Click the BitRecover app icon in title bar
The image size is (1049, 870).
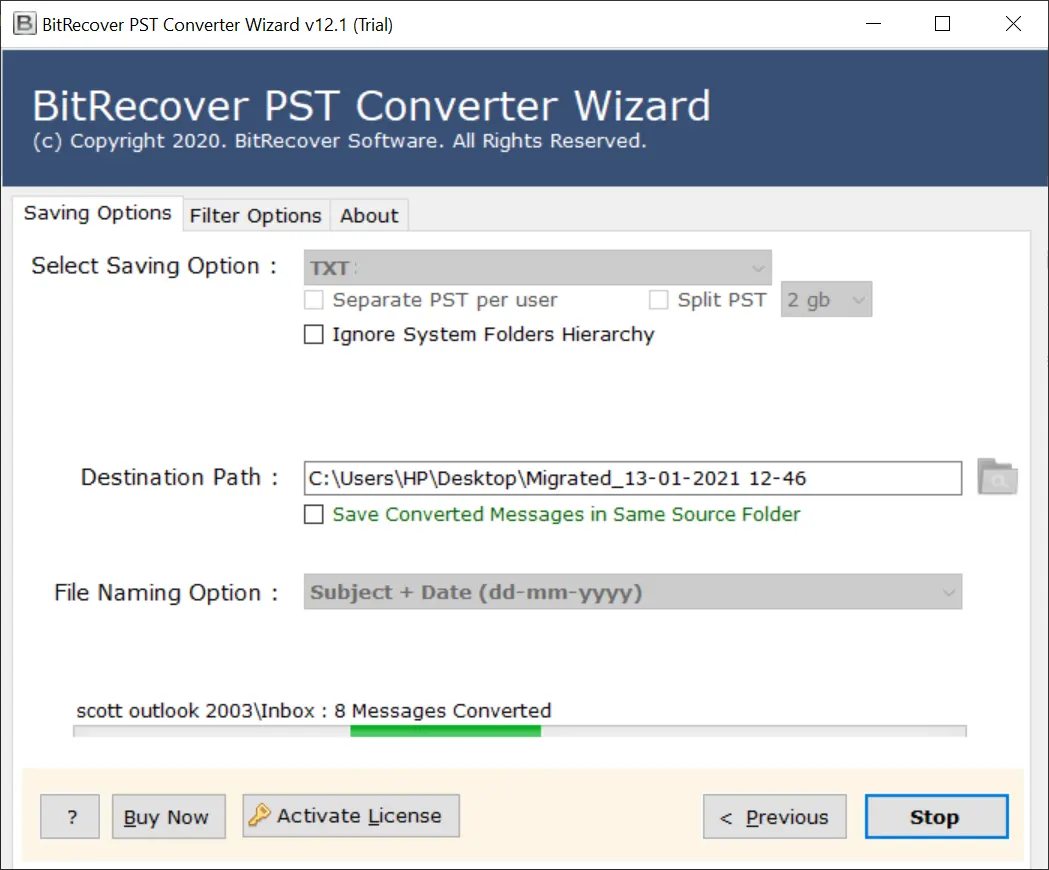[x=20, y=24]
